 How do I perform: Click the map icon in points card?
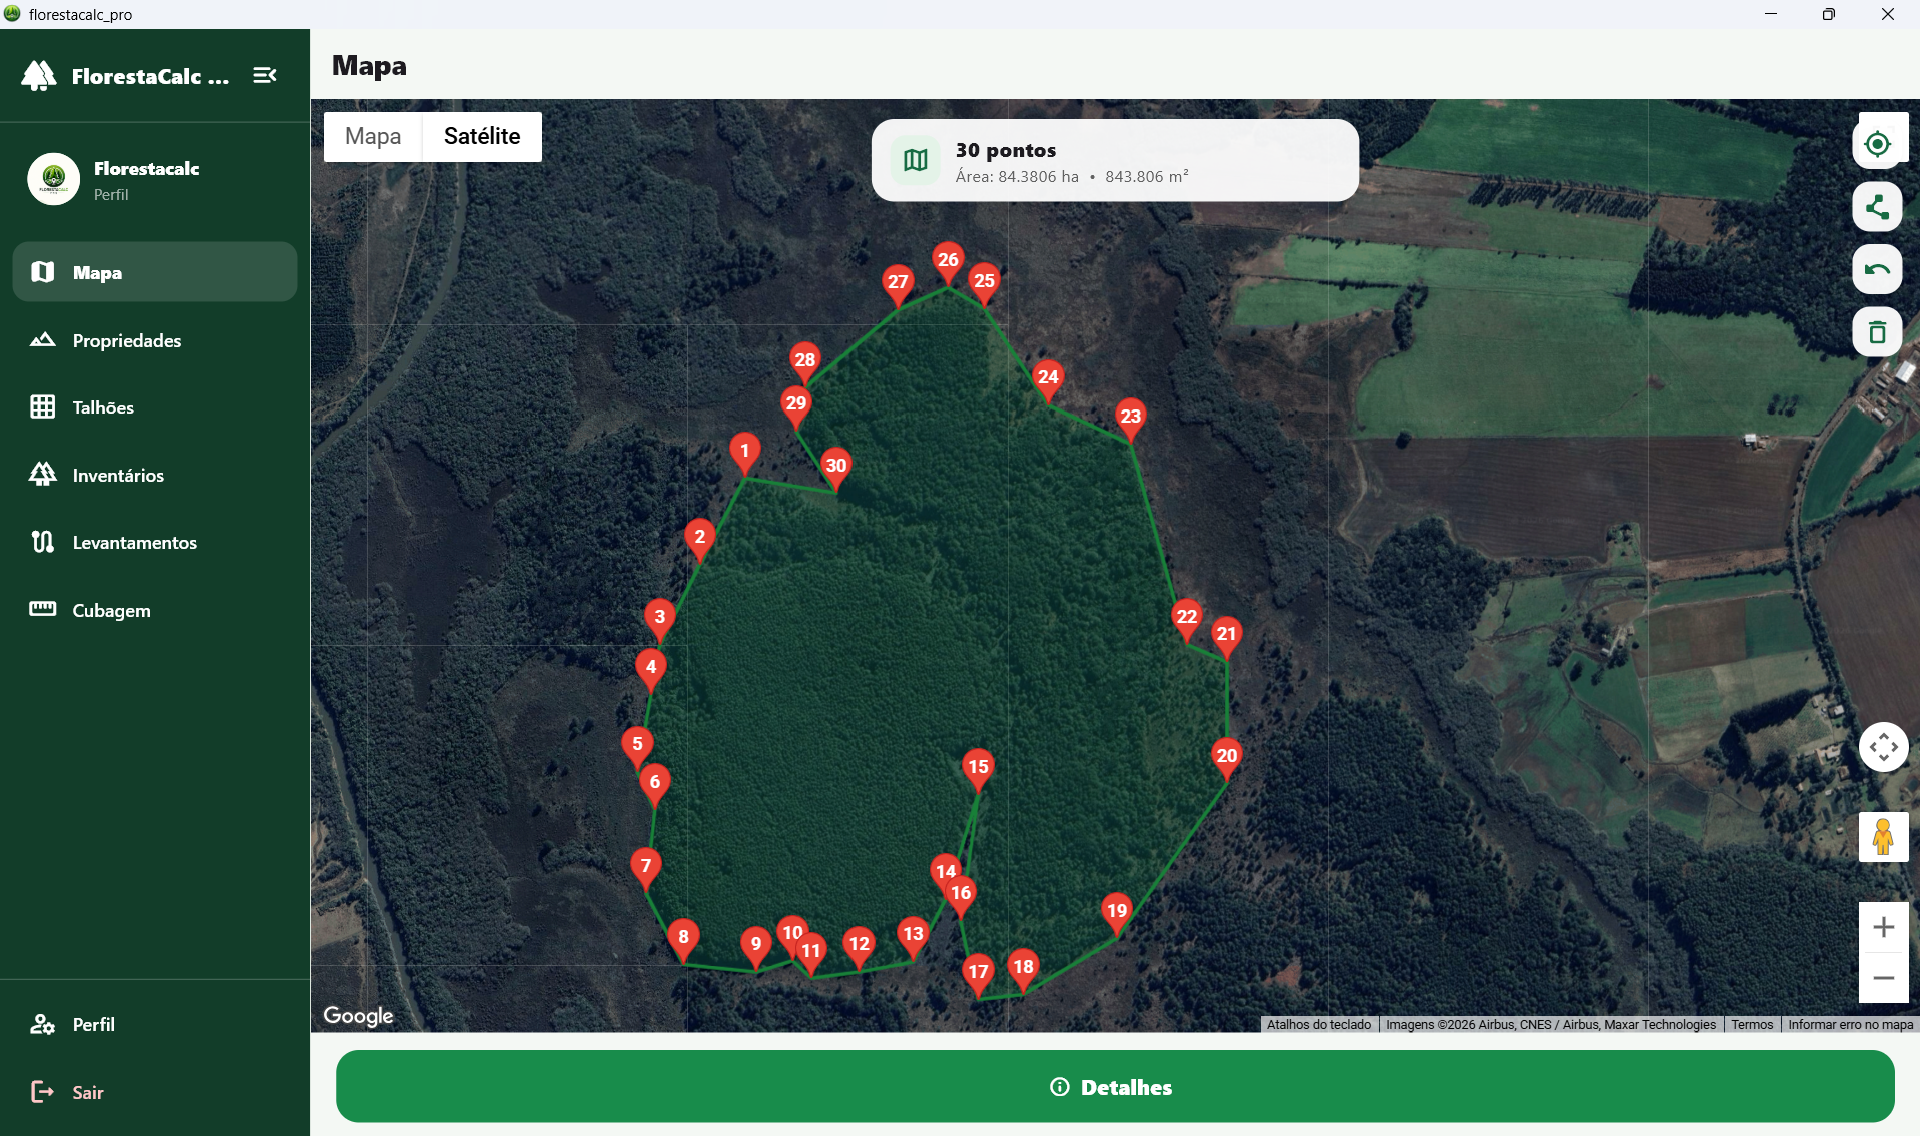[x=916, y=160]
